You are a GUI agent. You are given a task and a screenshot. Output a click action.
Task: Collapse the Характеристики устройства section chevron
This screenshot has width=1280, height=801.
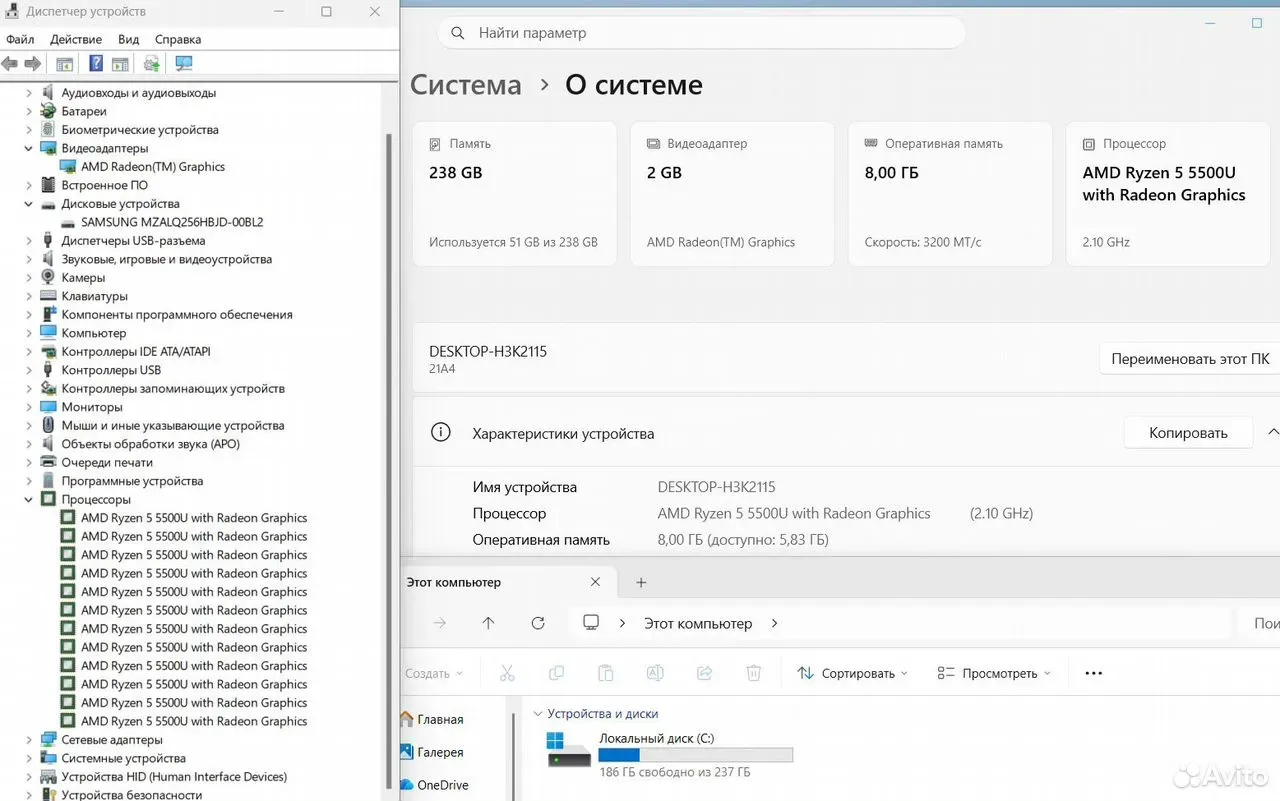pyautogui.click(x=1272, y=432)
